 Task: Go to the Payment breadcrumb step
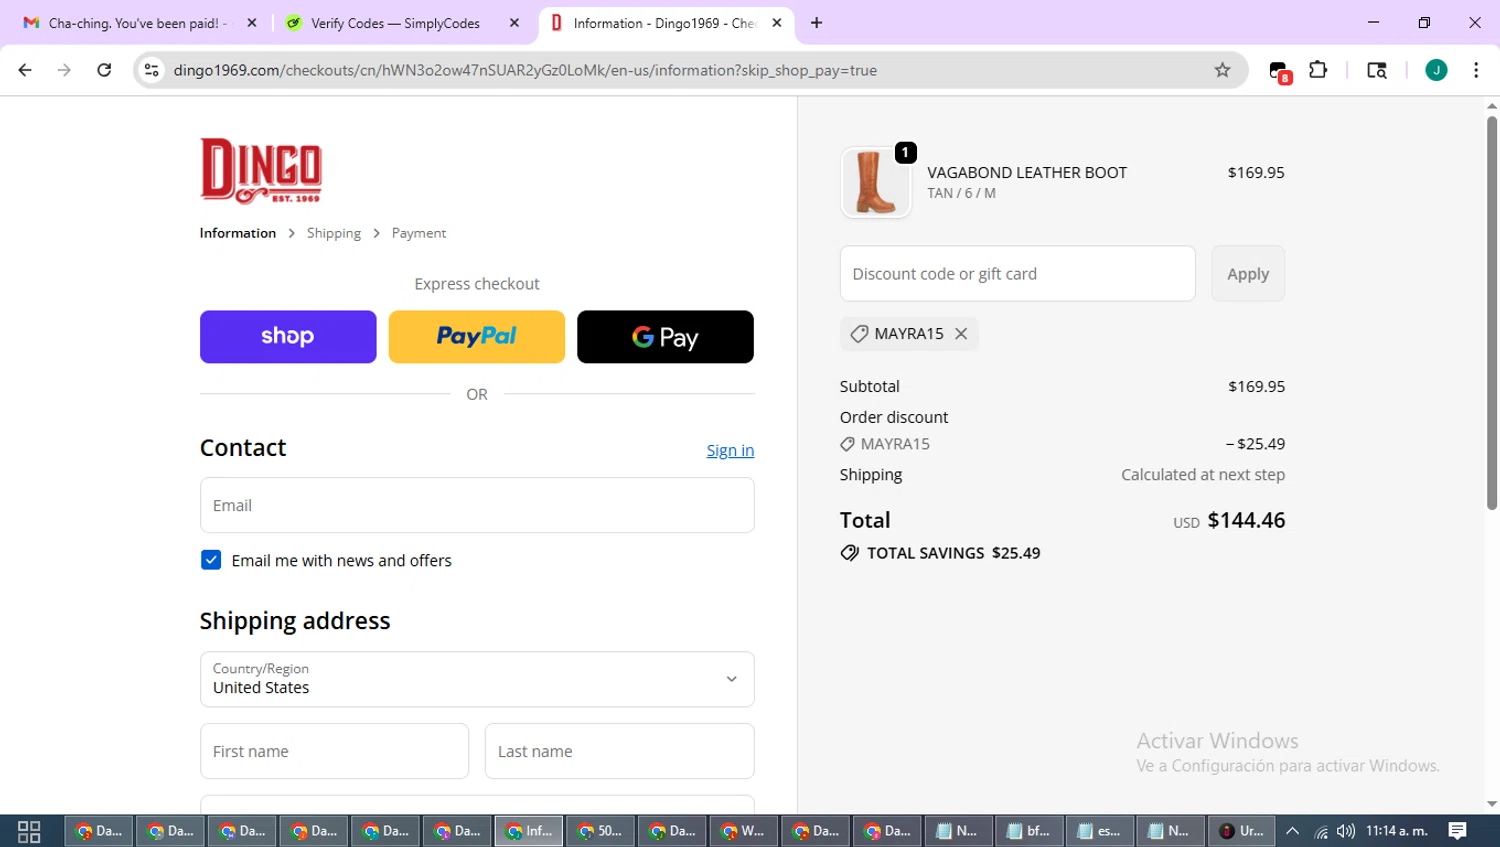[419, 233]
